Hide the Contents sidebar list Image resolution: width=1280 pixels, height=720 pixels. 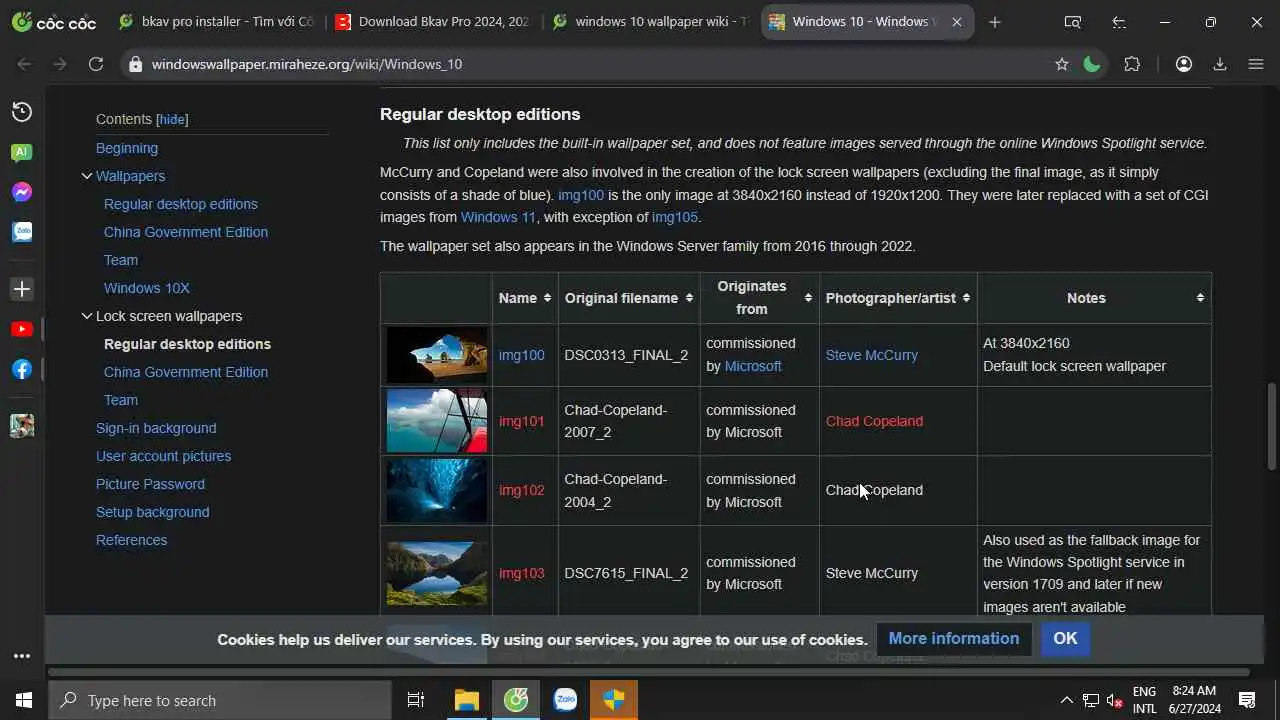172,119
